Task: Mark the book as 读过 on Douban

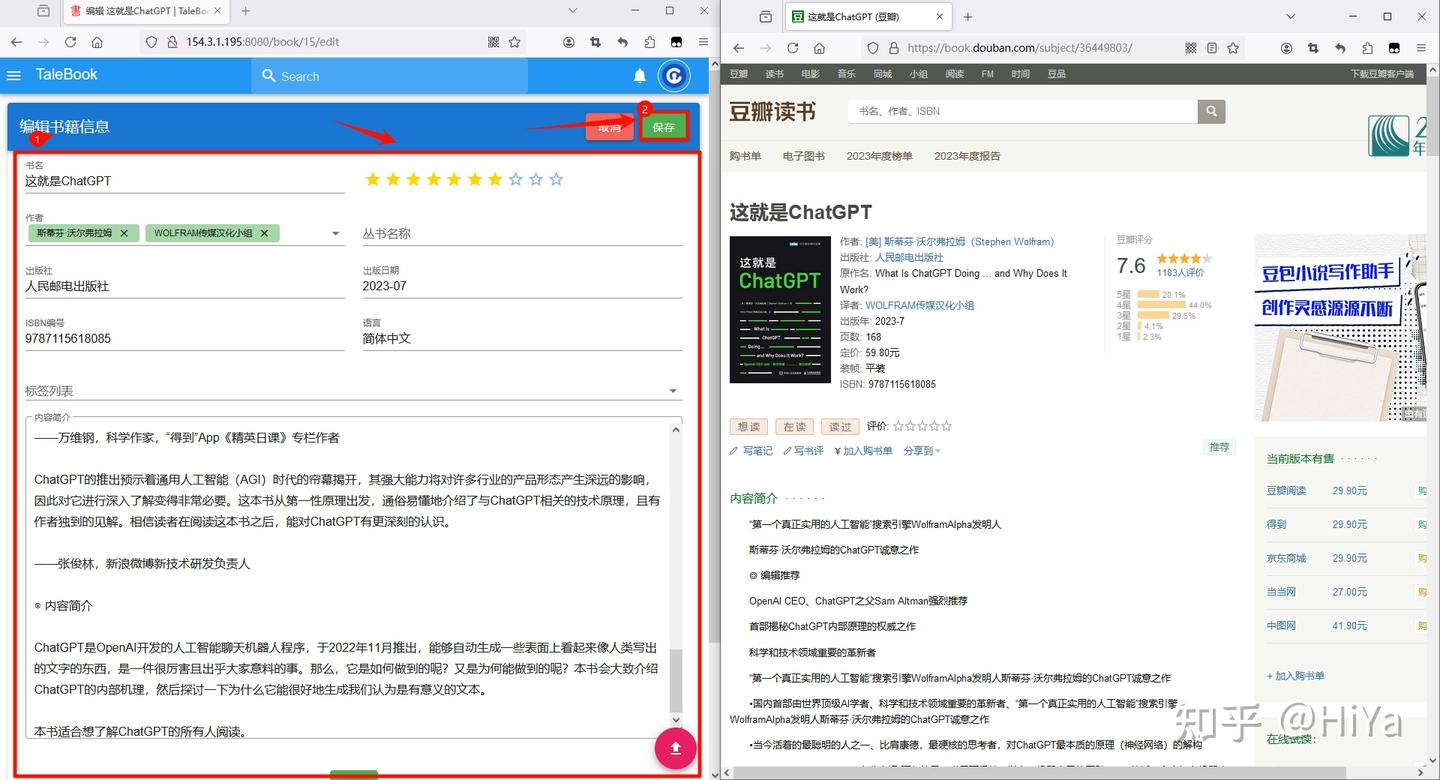Action: 840,427
